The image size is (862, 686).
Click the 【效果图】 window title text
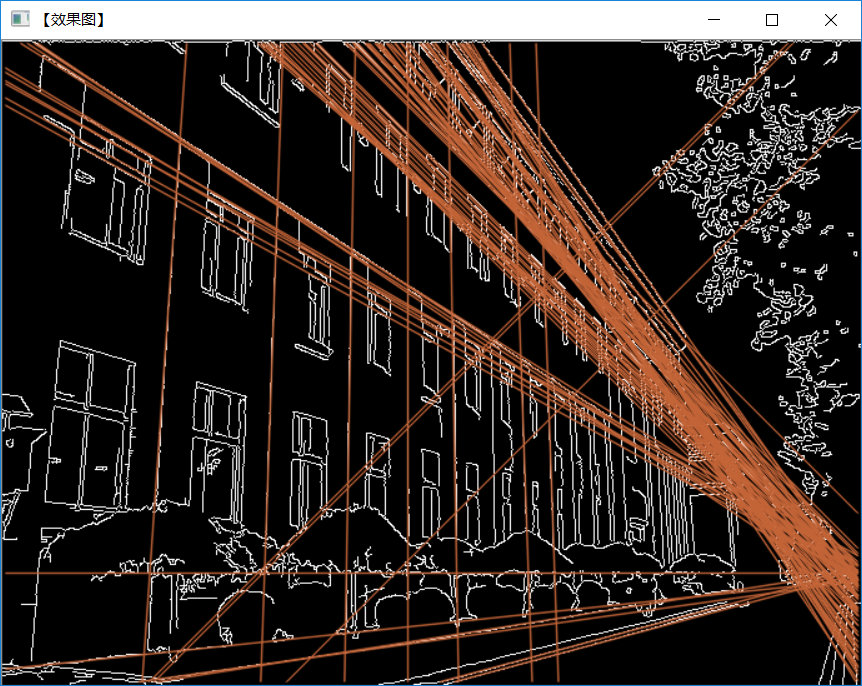(x=73, y=20)
